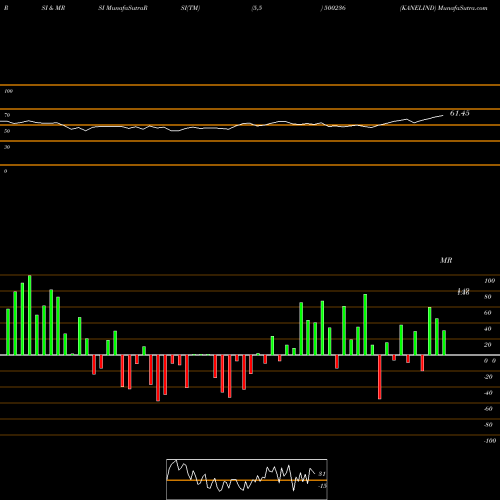This screenshot has width=500, height=500.
Task: Click the MR axis label -40
Action: click(x=488, y=393)
